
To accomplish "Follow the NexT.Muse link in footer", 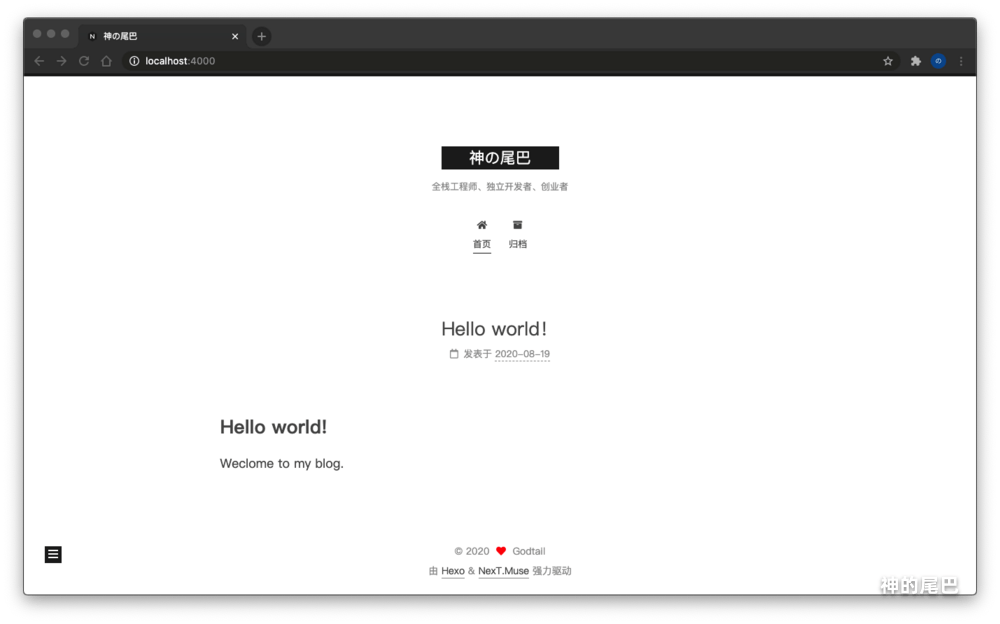I will (x=503, y=571).
